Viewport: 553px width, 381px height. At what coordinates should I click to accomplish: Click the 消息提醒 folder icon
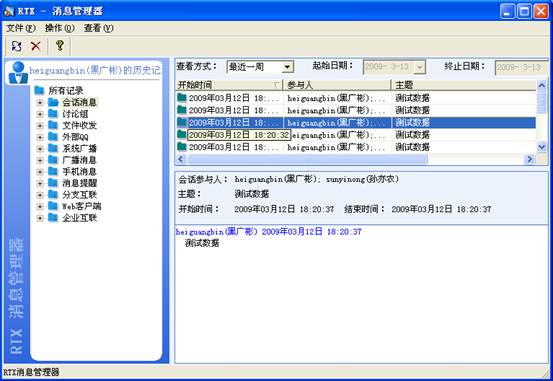[x=53, y=183]
